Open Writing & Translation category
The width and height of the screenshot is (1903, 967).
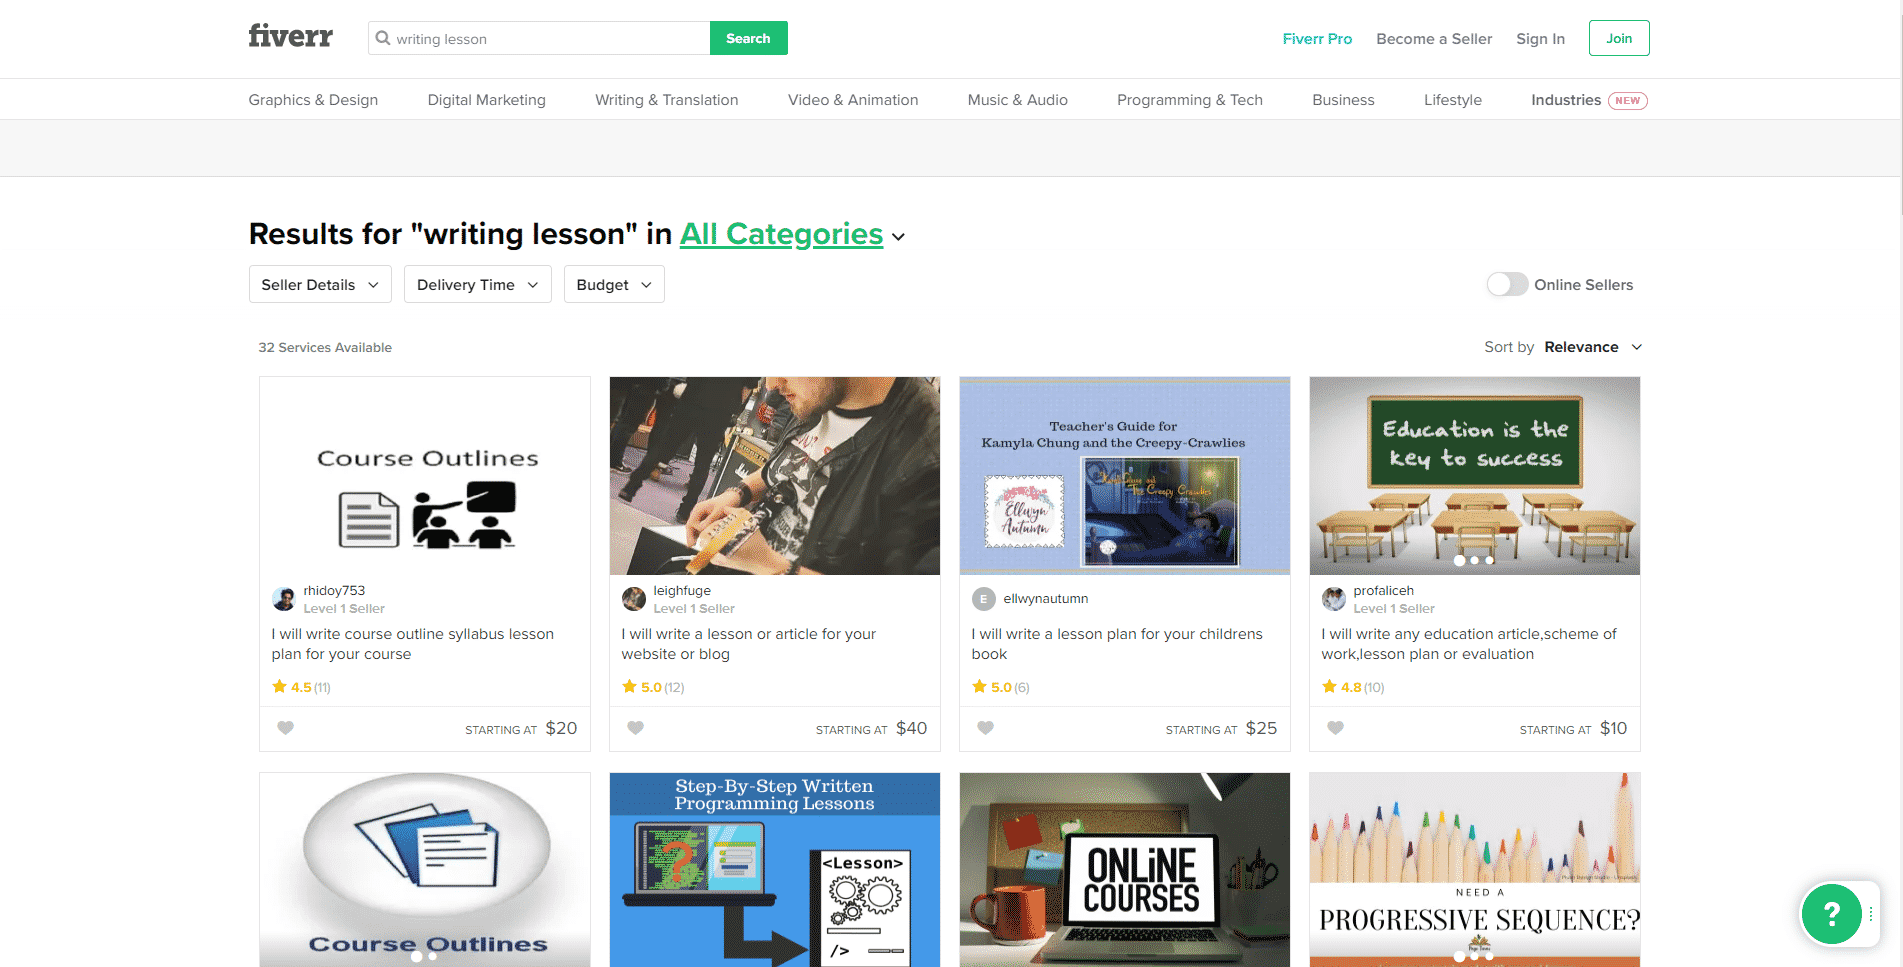click(666, 100)
